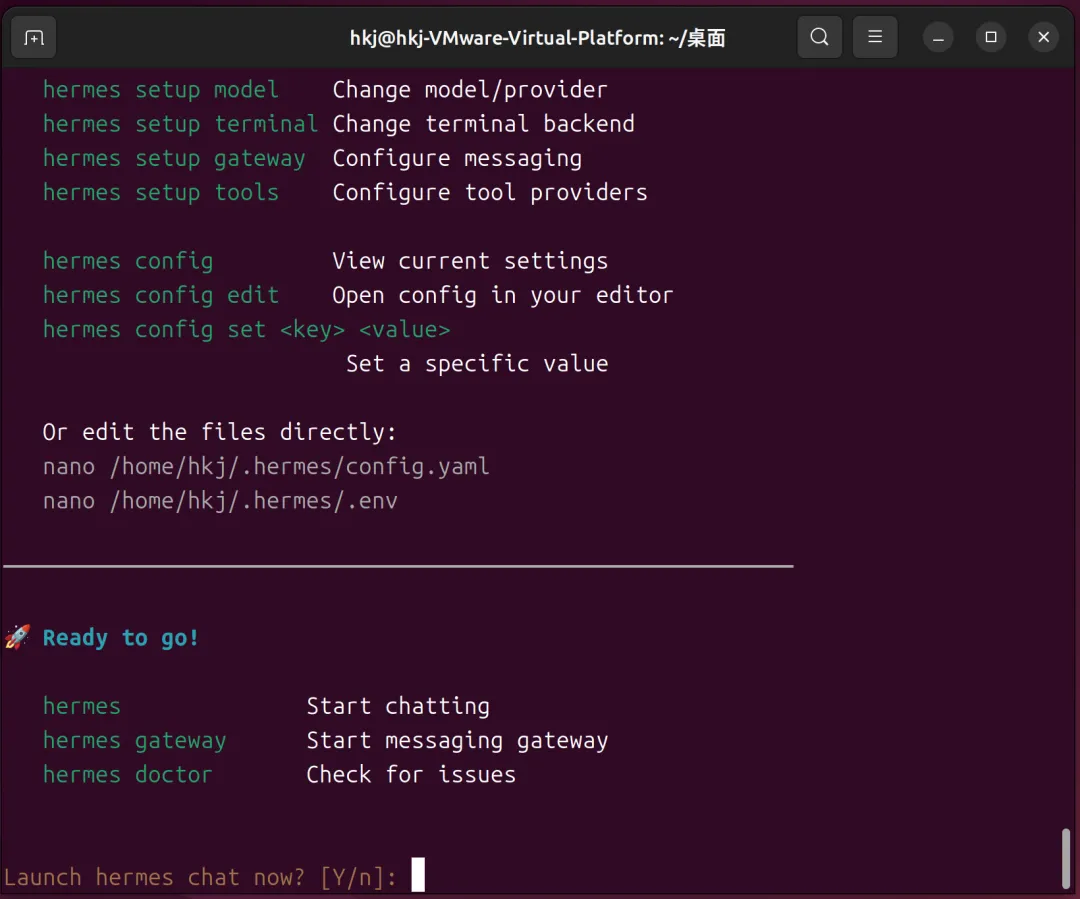The height and width of the screenshot is (899, 1080).
Task: Click 'Configure messaging' description
Action: (457, 158)
